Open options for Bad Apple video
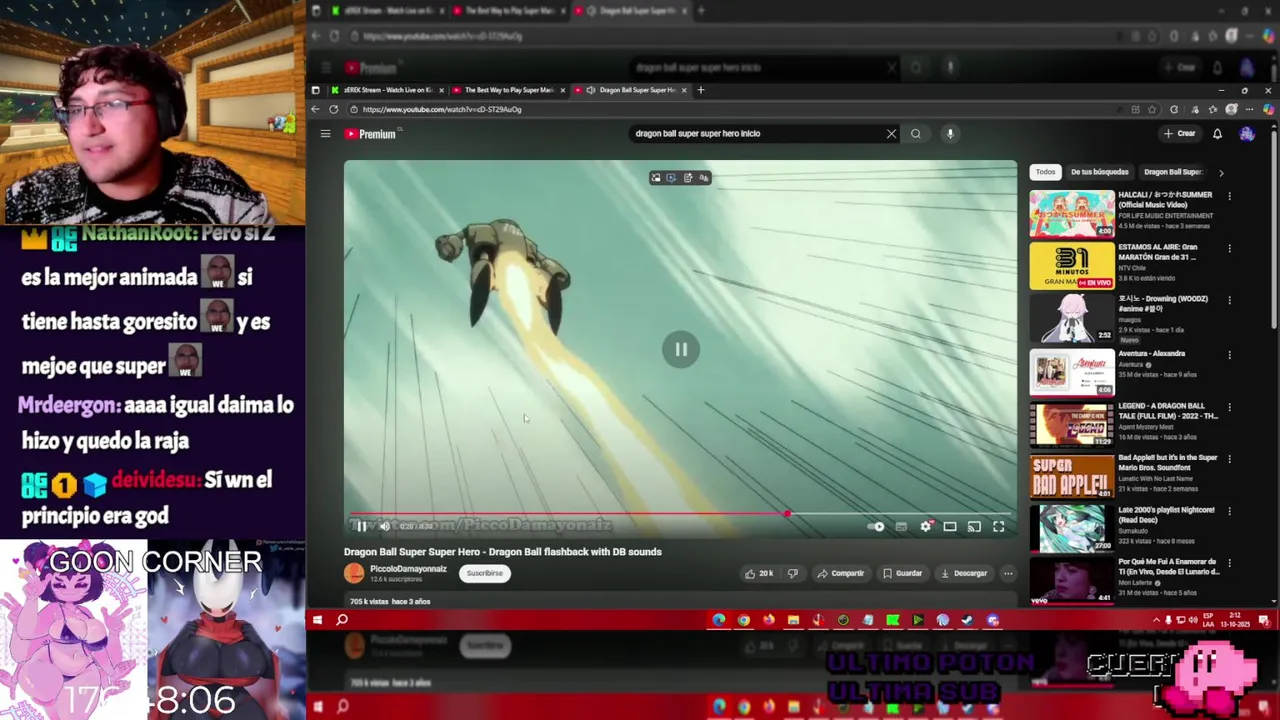This screenshot has width=1280, height=720. pos(1229,460)
